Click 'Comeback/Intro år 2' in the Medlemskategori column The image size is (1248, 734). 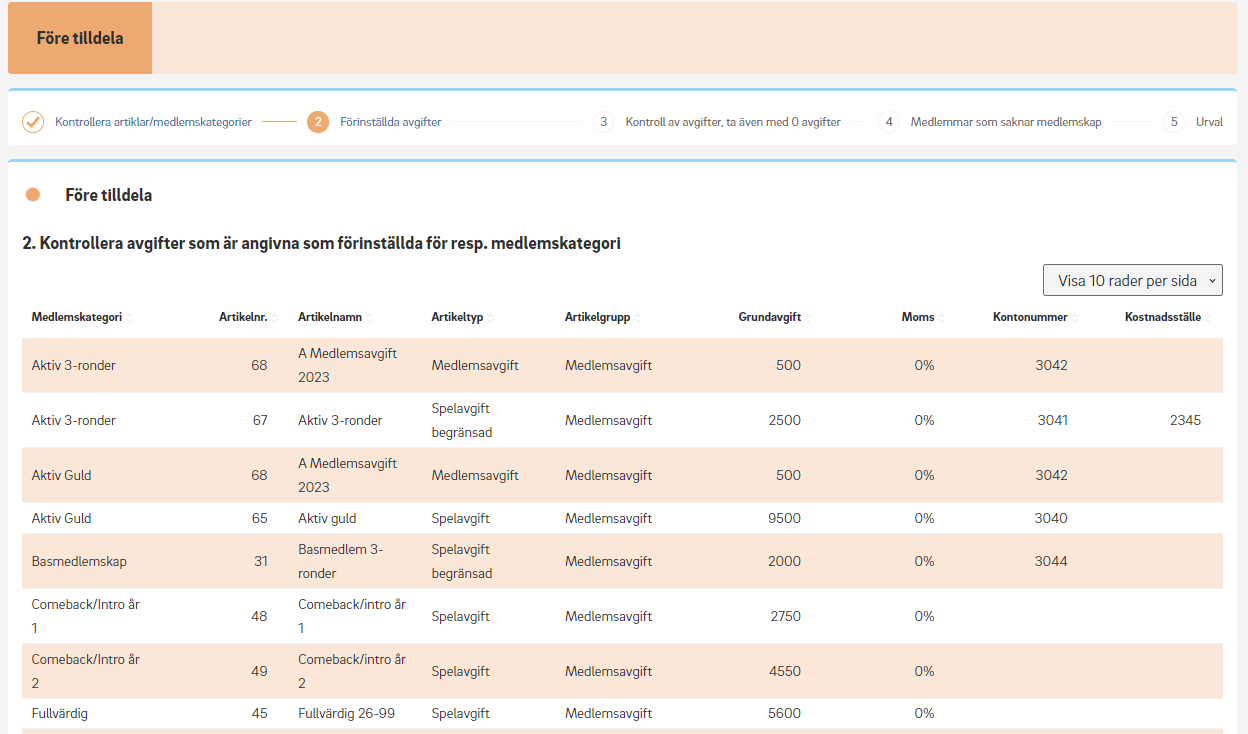[x=86, y=671]
